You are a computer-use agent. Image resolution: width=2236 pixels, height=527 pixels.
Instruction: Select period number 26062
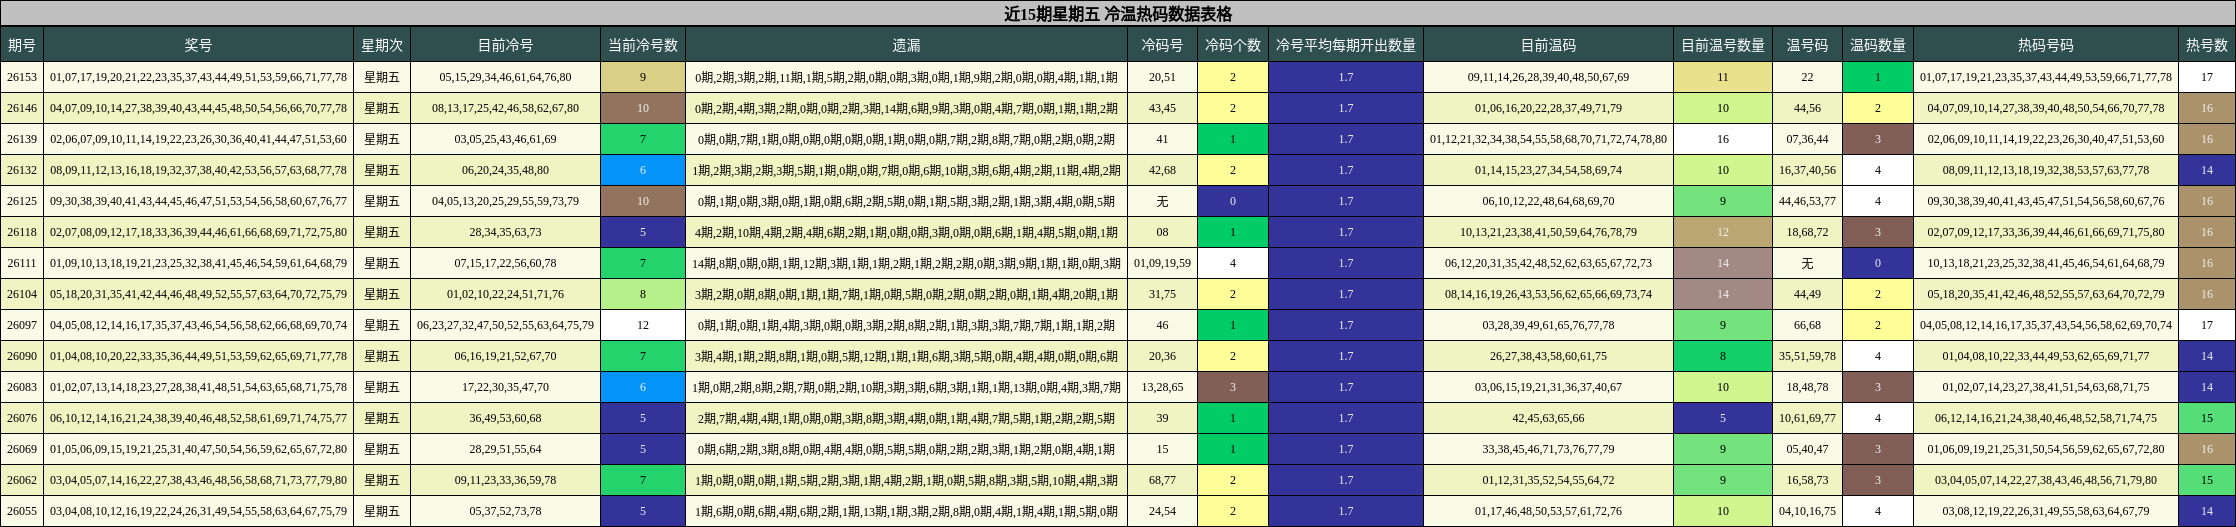(22, 480)
